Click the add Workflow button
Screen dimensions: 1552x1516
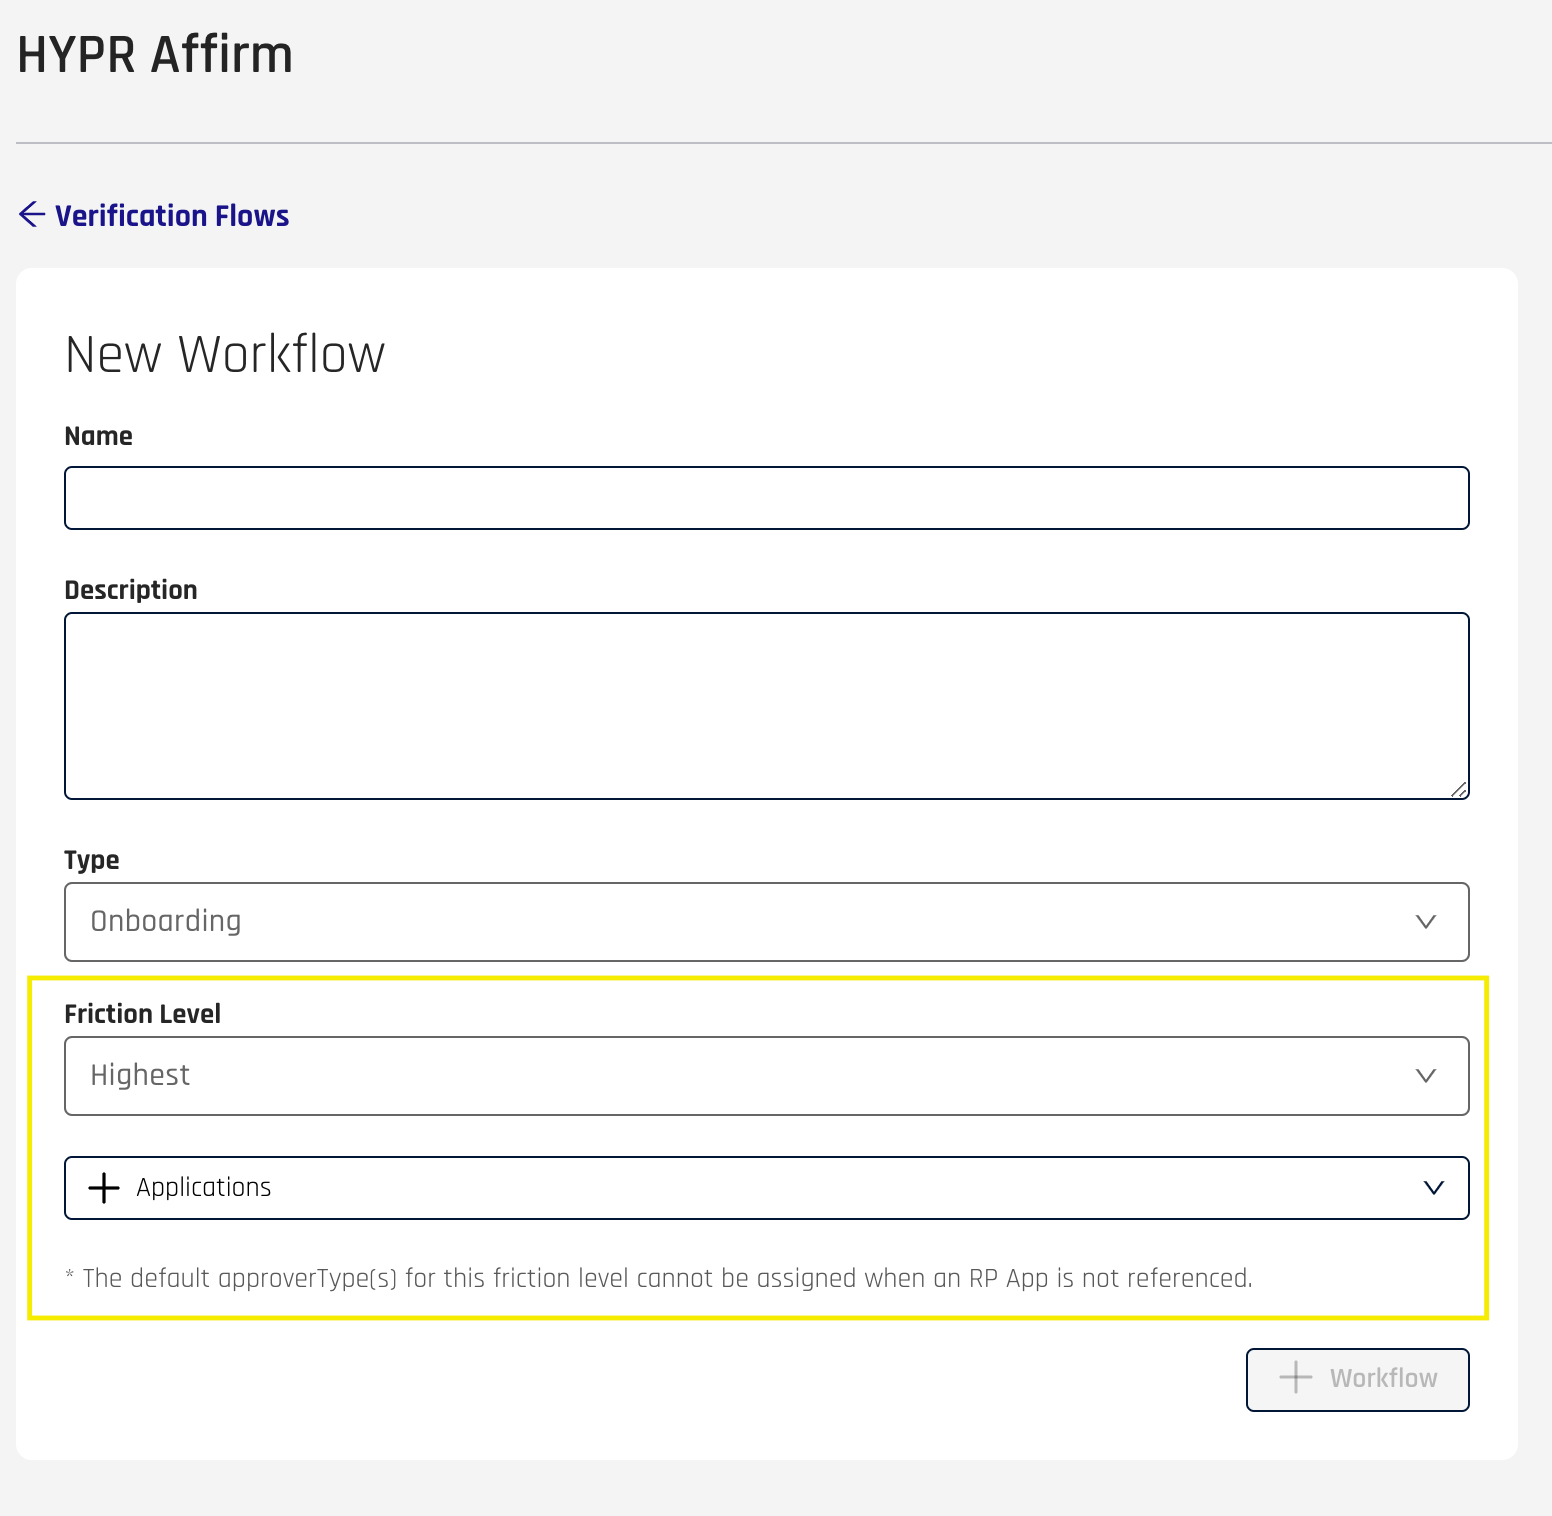point(1357,1379)
